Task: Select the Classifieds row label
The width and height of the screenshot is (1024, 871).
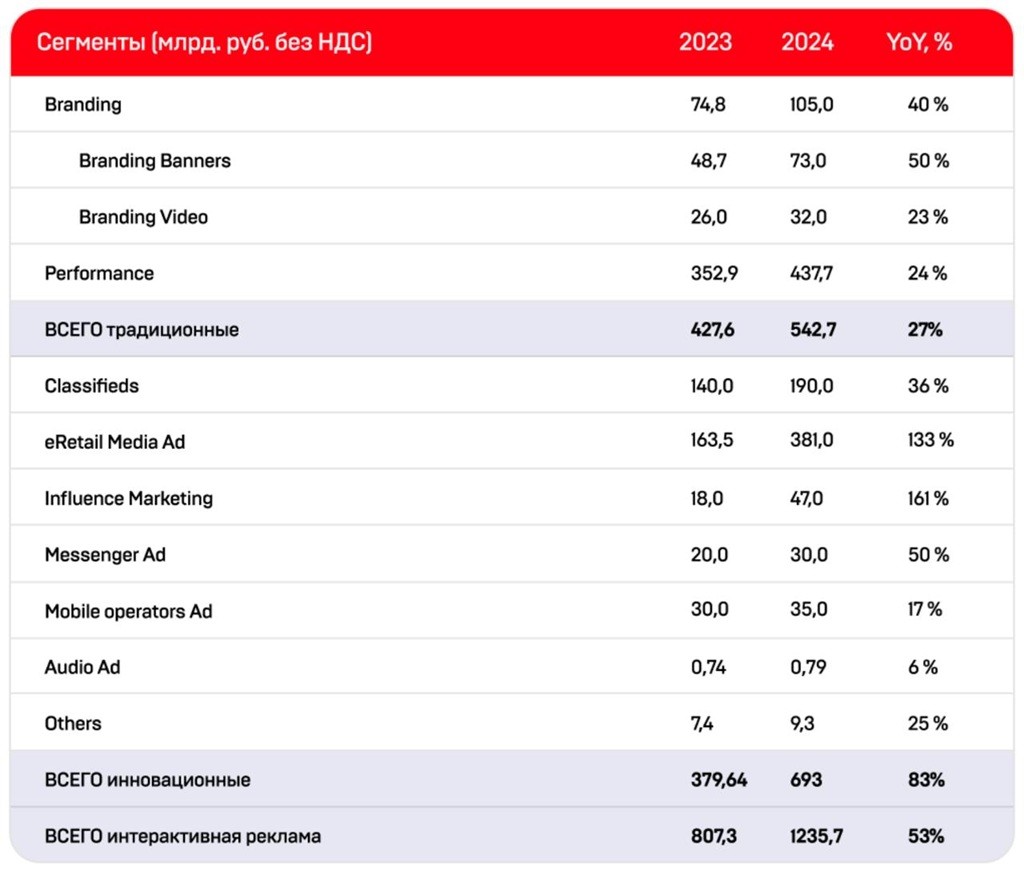Action: click(x=91, y=386)
